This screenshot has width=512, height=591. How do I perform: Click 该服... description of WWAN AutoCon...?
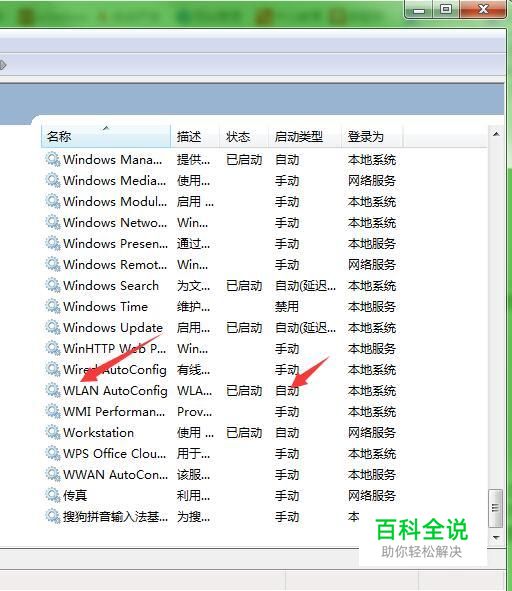click(x=193, y=475)
